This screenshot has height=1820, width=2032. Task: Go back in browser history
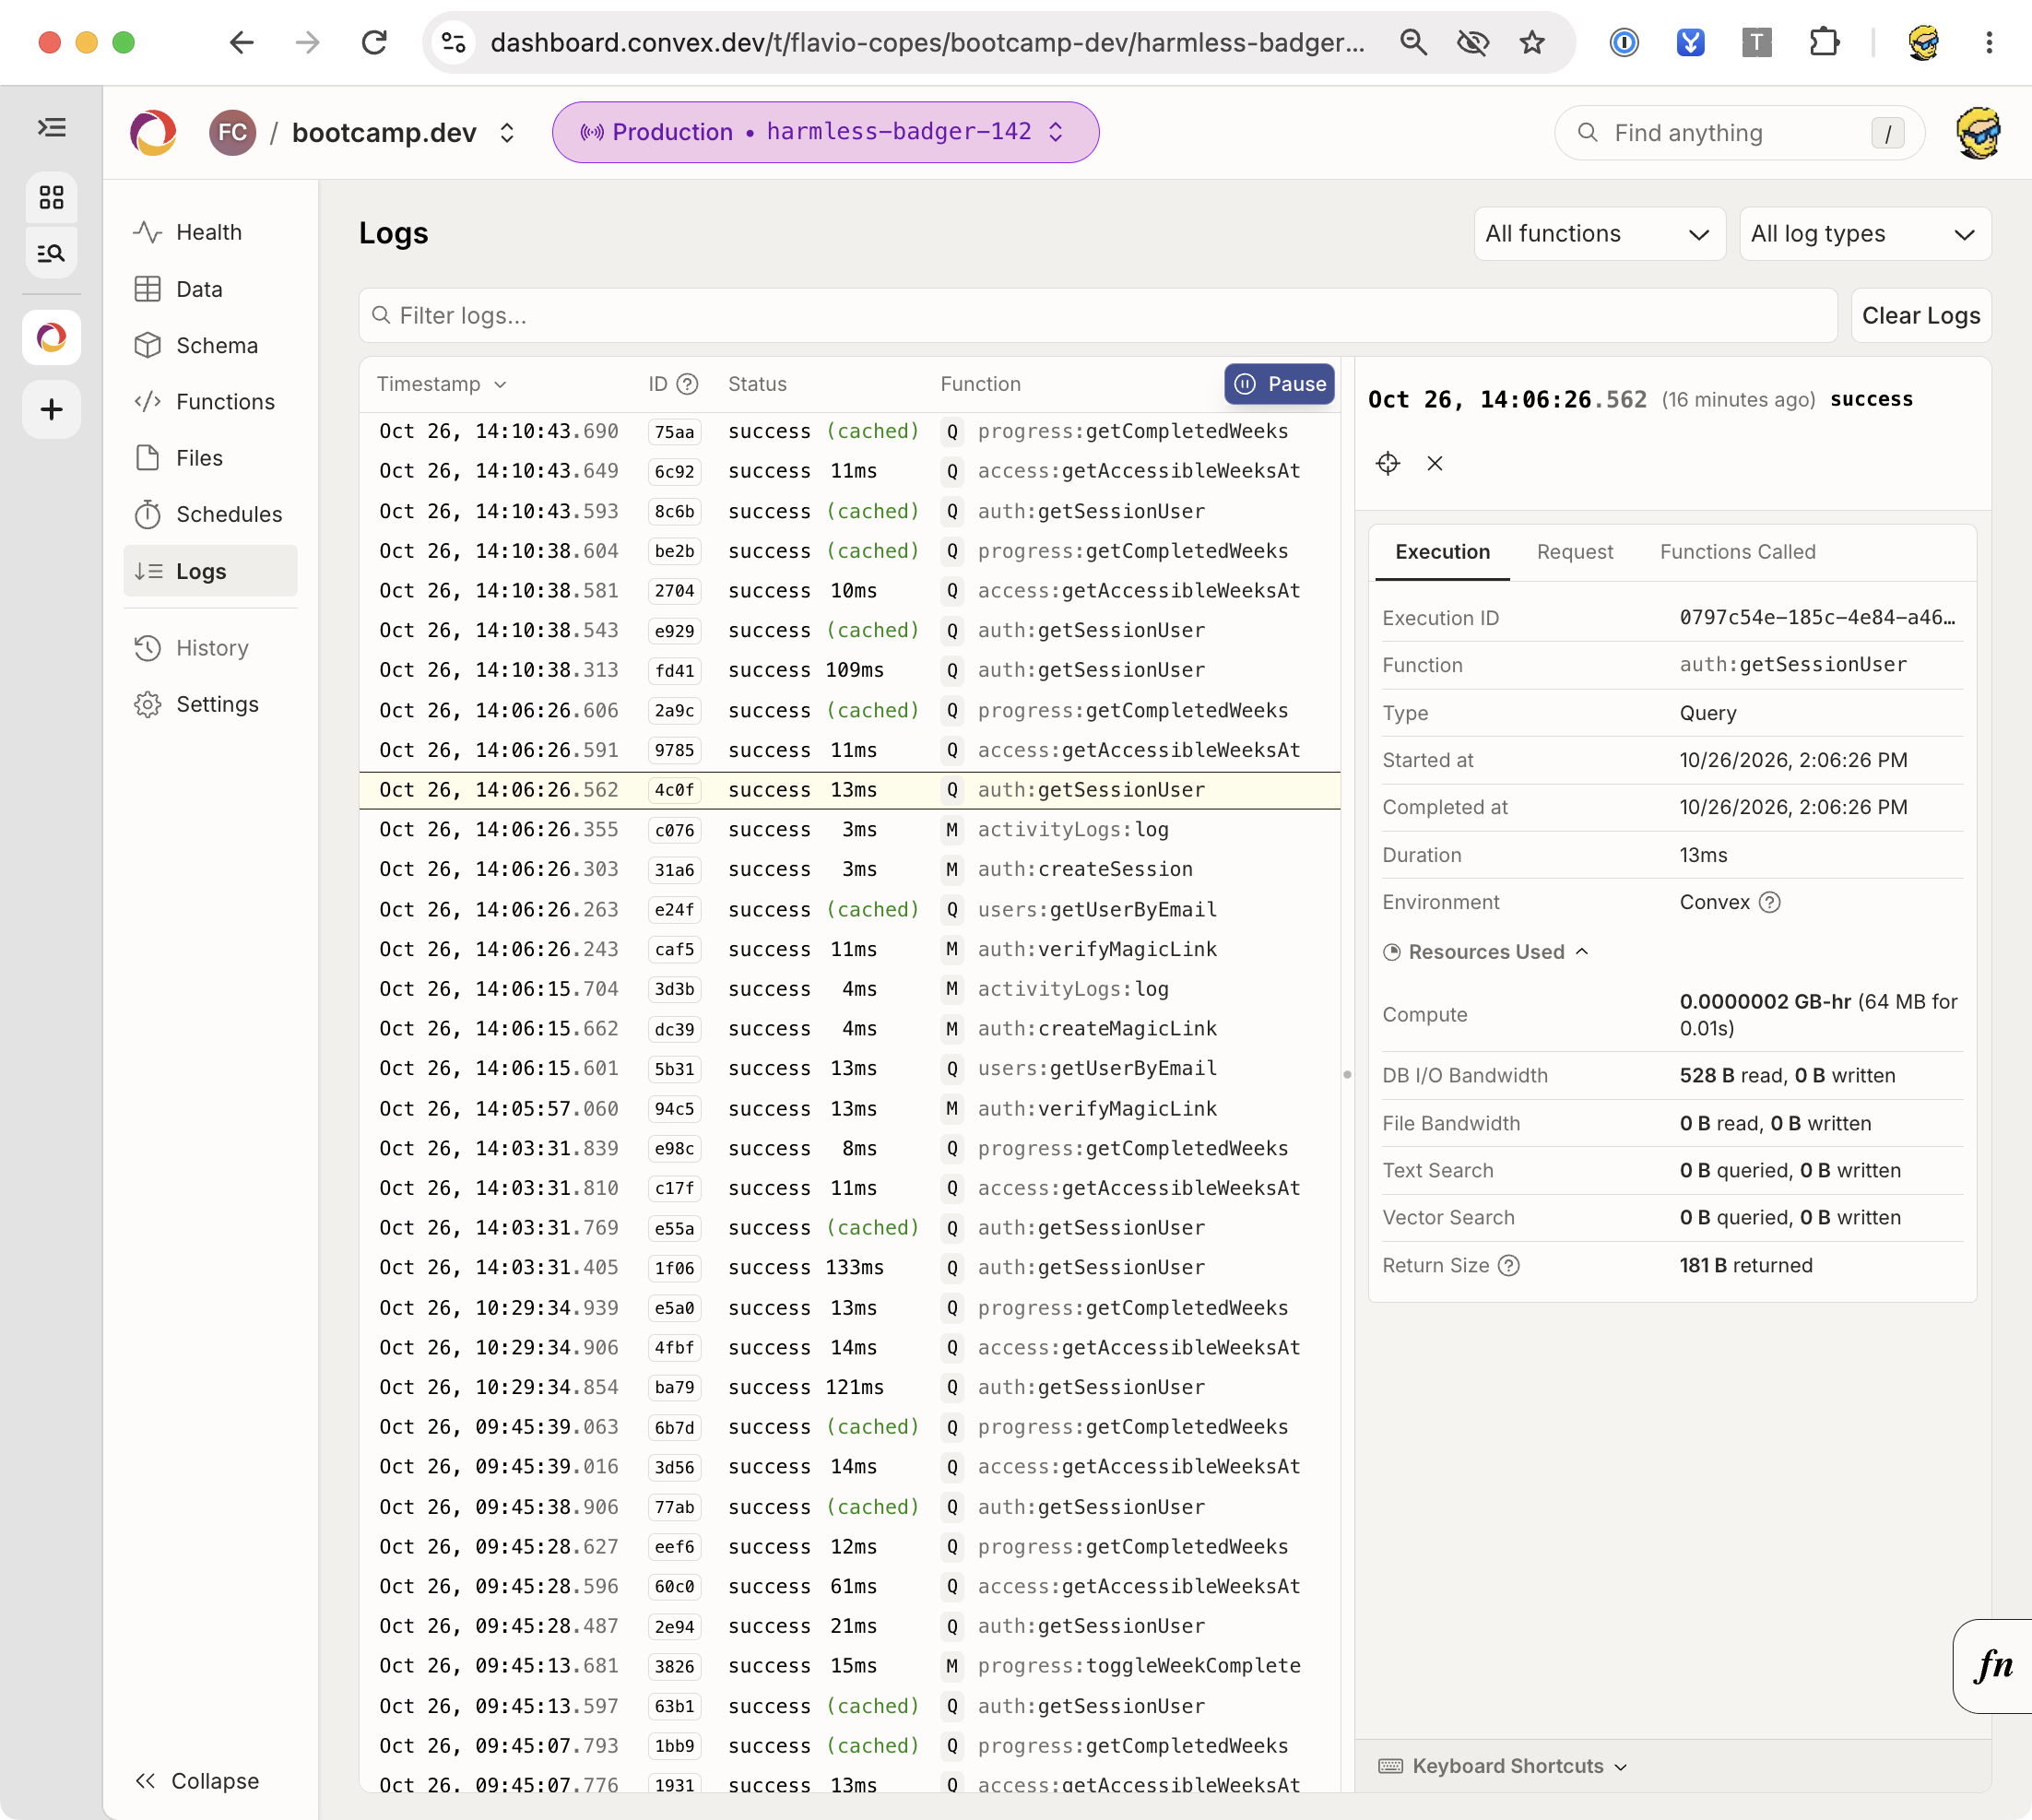(242, 42)
